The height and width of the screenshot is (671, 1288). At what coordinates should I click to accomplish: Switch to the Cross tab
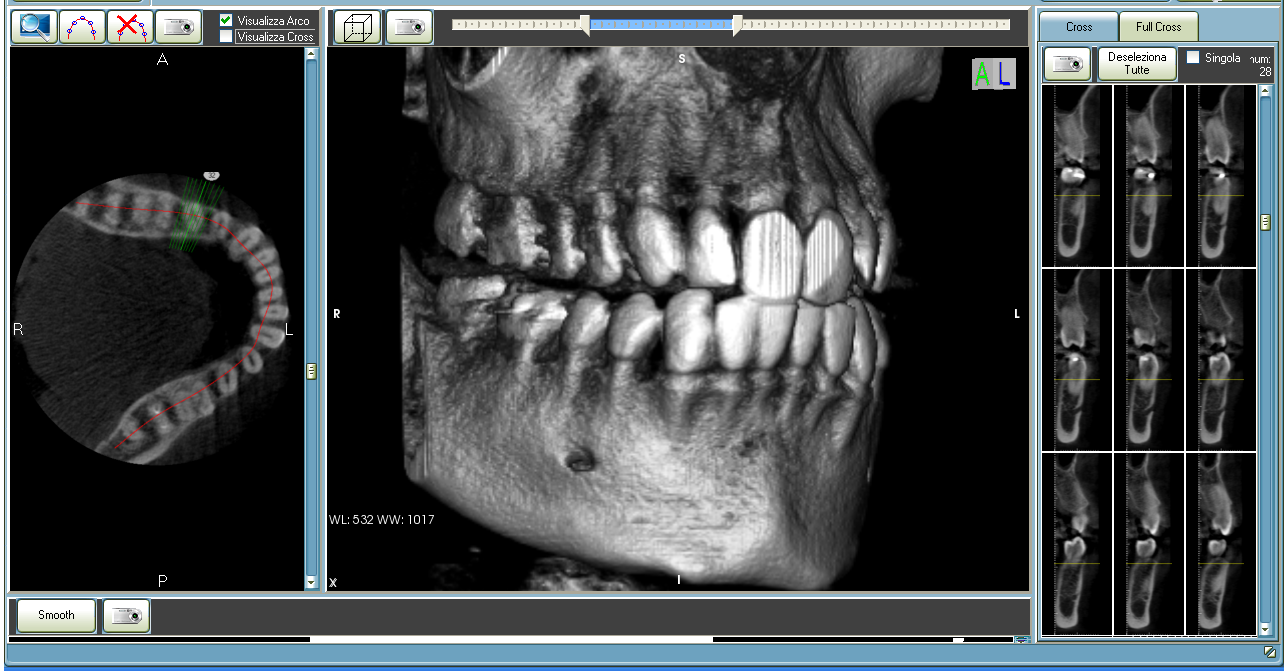[x=1078, y=27]
